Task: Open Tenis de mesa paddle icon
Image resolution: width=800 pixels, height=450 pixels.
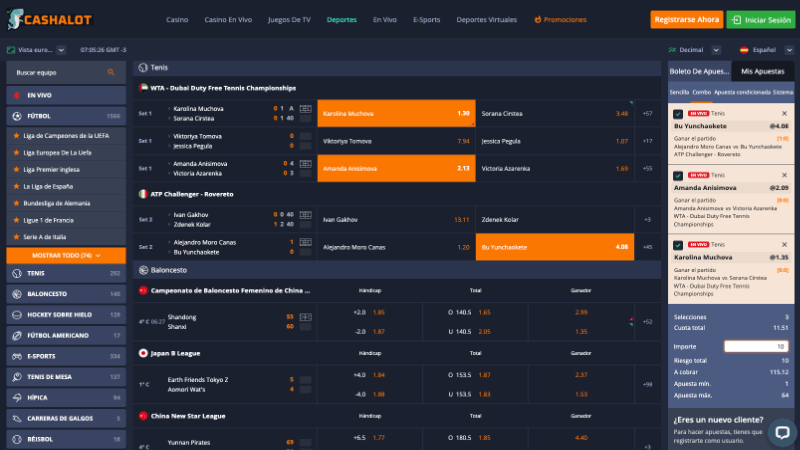Action: (17, 377)
